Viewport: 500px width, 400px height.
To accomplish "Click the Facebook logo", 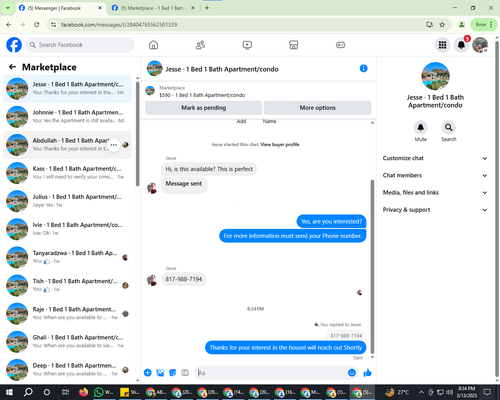I will (x=14, y=45).
